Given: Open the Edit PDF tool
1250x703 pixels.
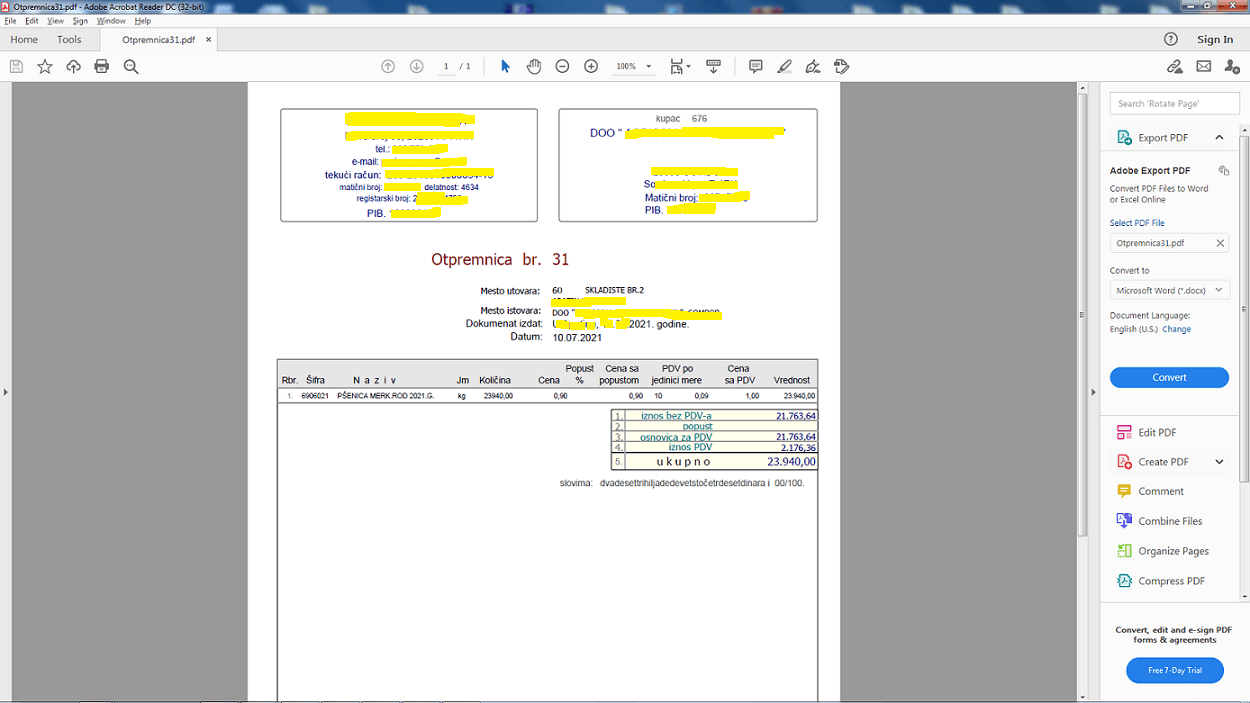Looking at the screenshot, I should [x=1157, y=432].
